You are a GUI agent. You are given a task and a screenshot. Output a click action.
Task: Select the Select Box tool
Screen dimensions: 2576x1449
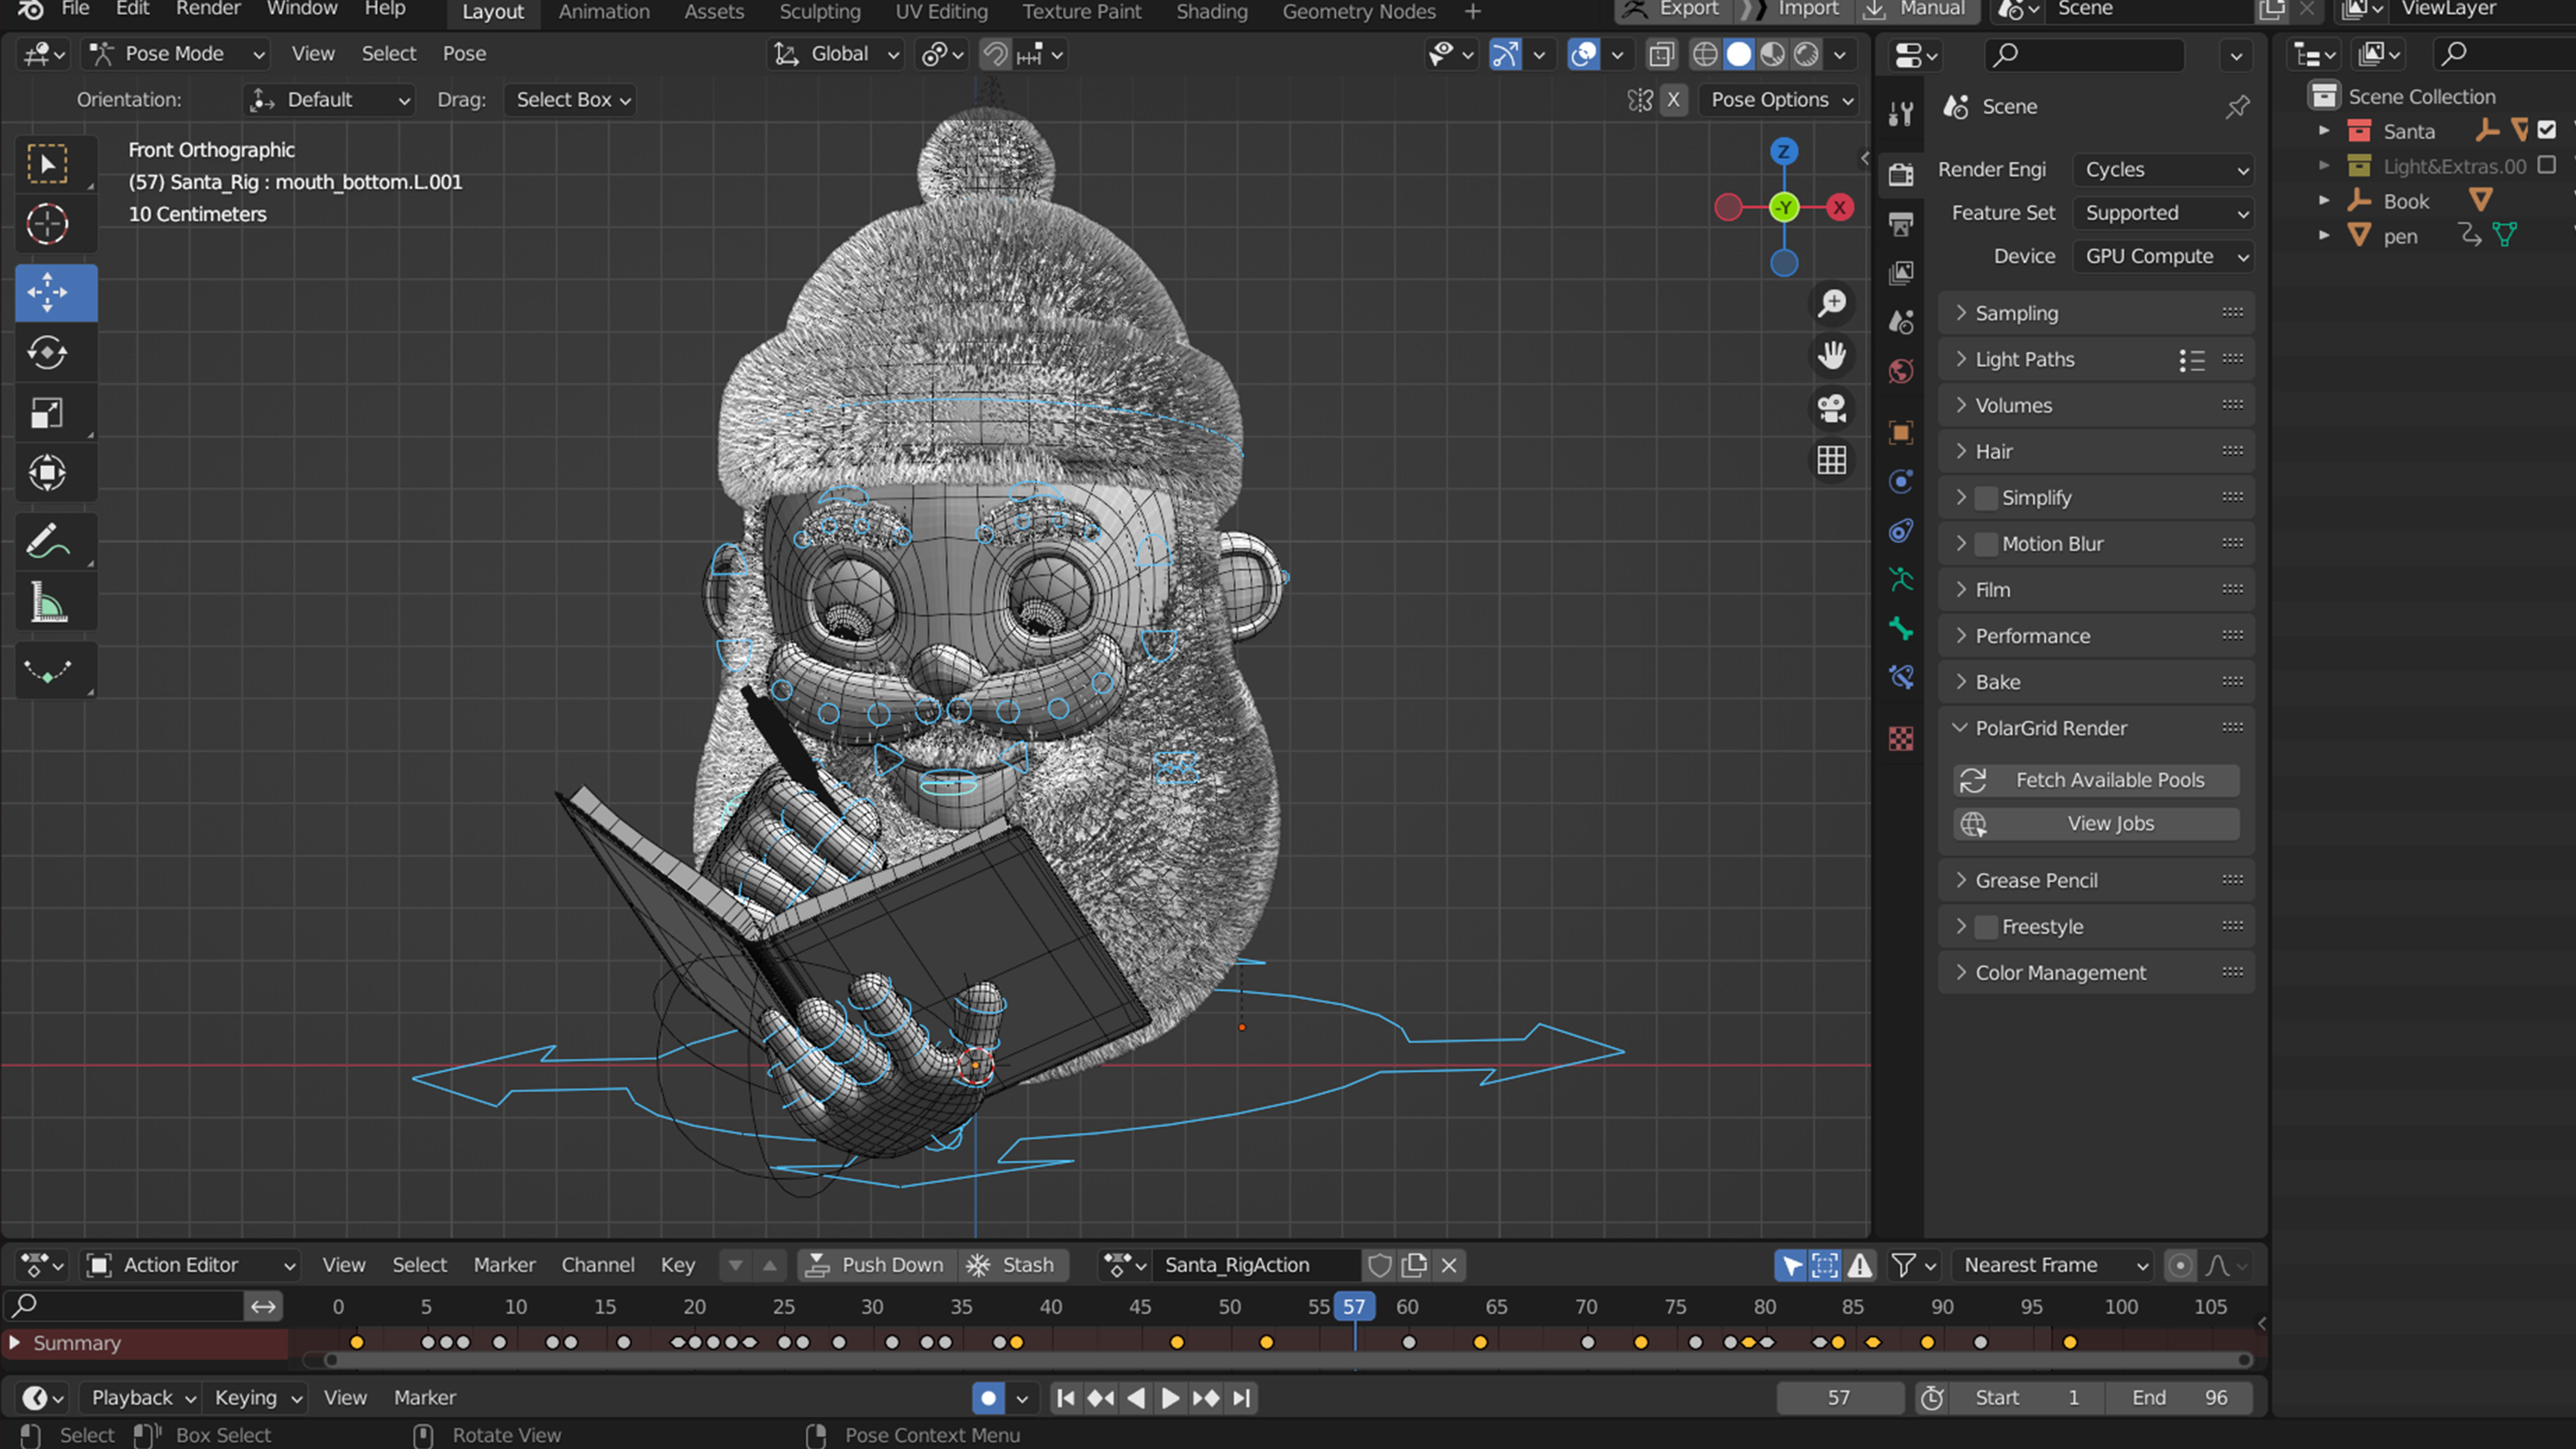(47, 164)
